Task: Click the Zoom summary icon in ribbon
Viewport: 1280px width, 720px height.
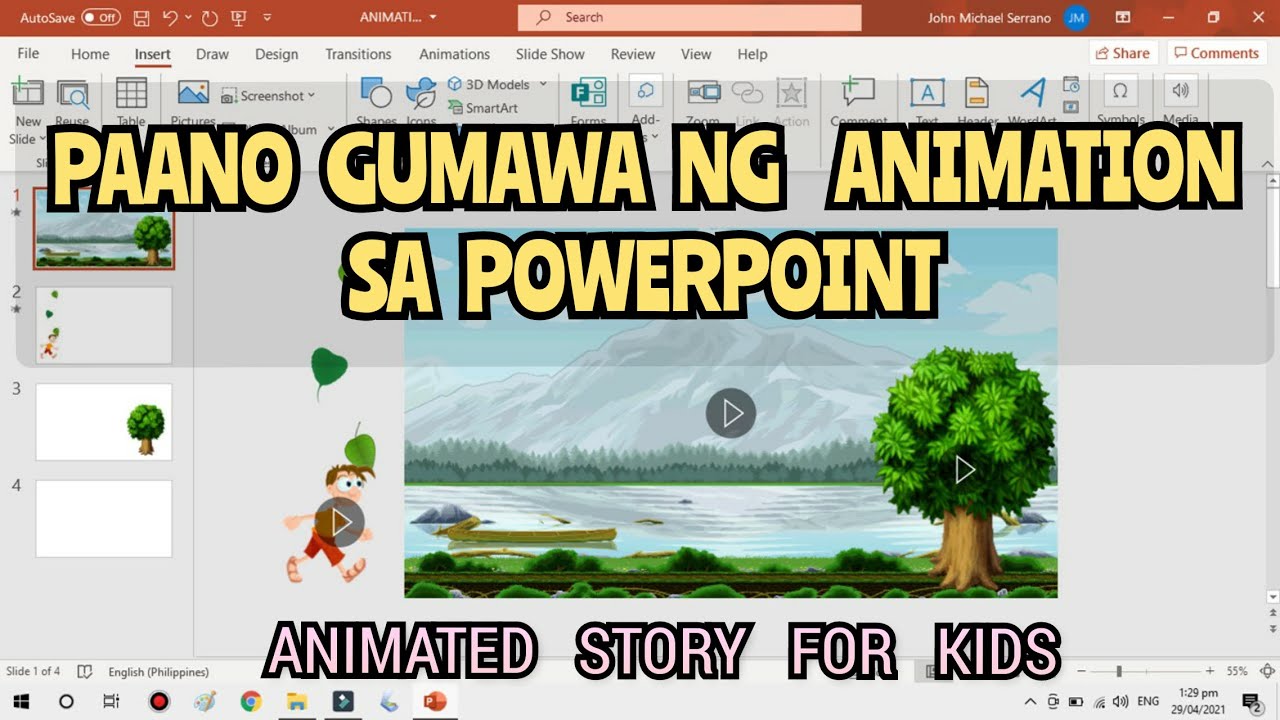Action: coord(704,93)
